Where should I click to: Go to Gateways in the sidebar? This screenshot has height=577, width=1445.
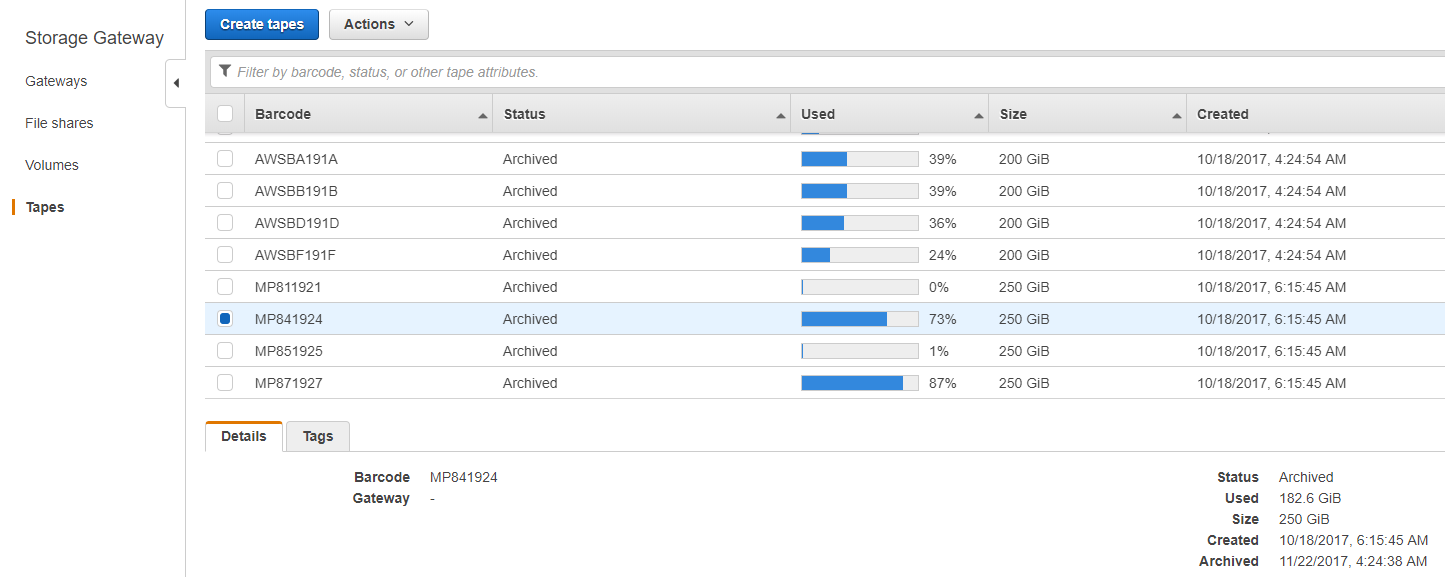click(x=56, y=81)
